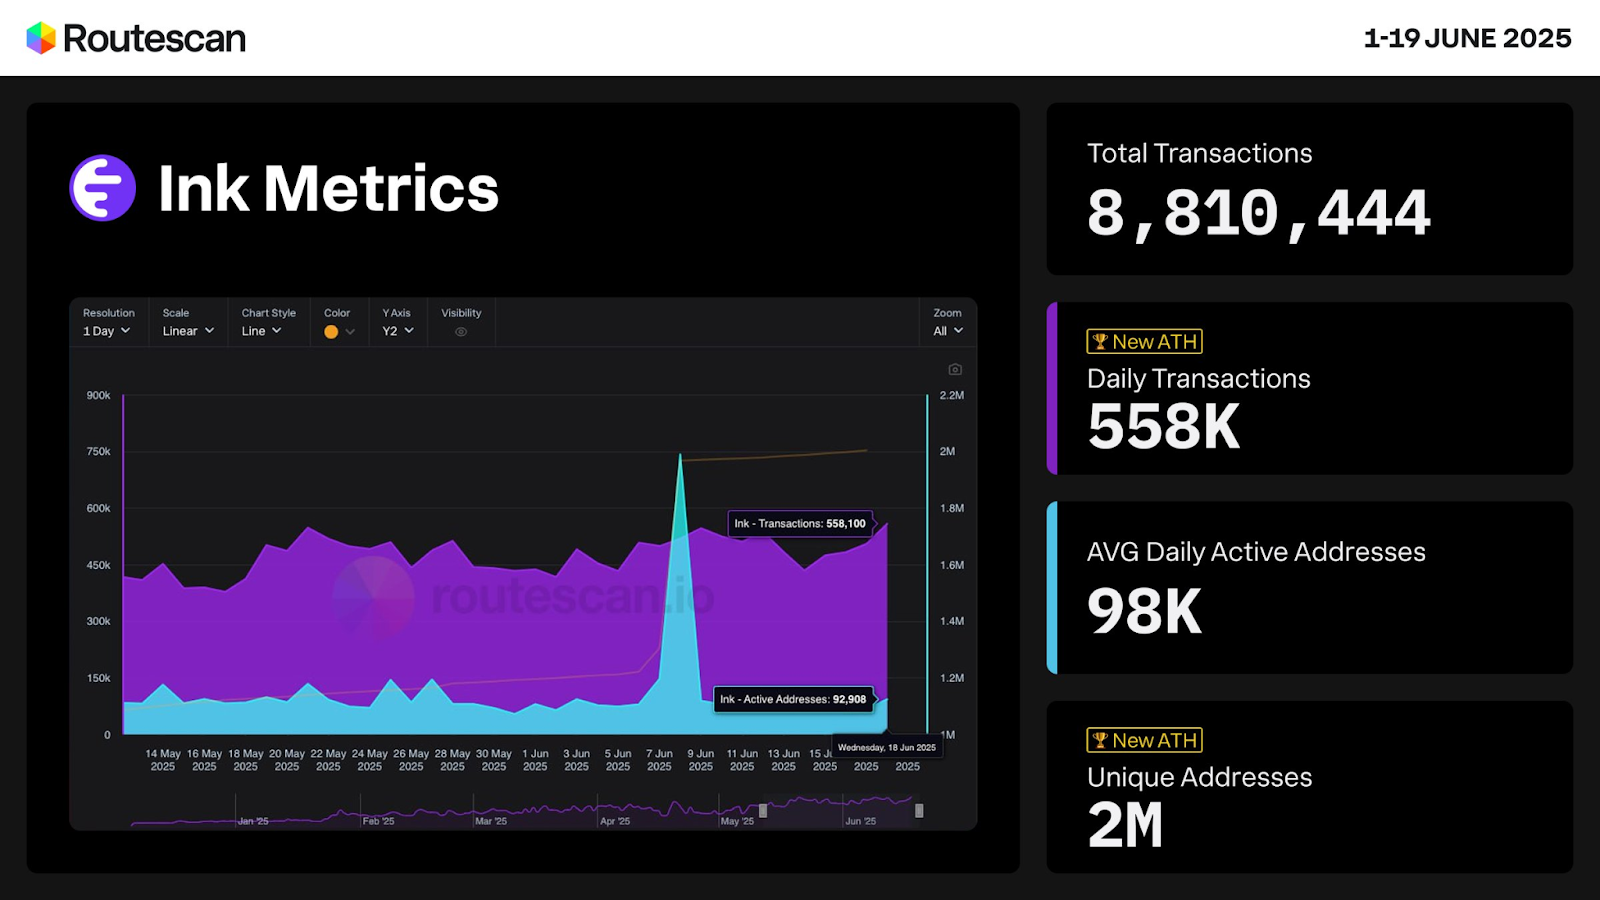Click the Total Transactions value 8,810,444
1600x900 pixels.
click(1259, 214)
